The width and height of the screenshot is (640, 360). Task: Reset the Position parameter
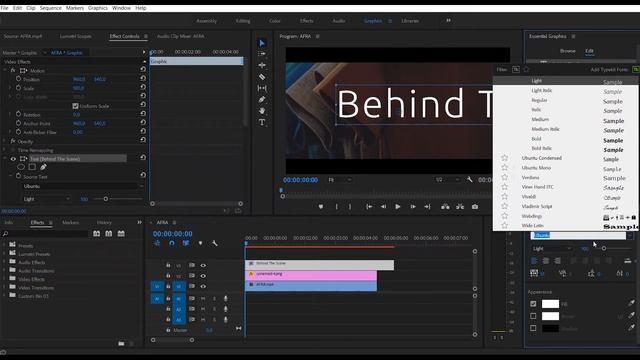coord(143,78)
